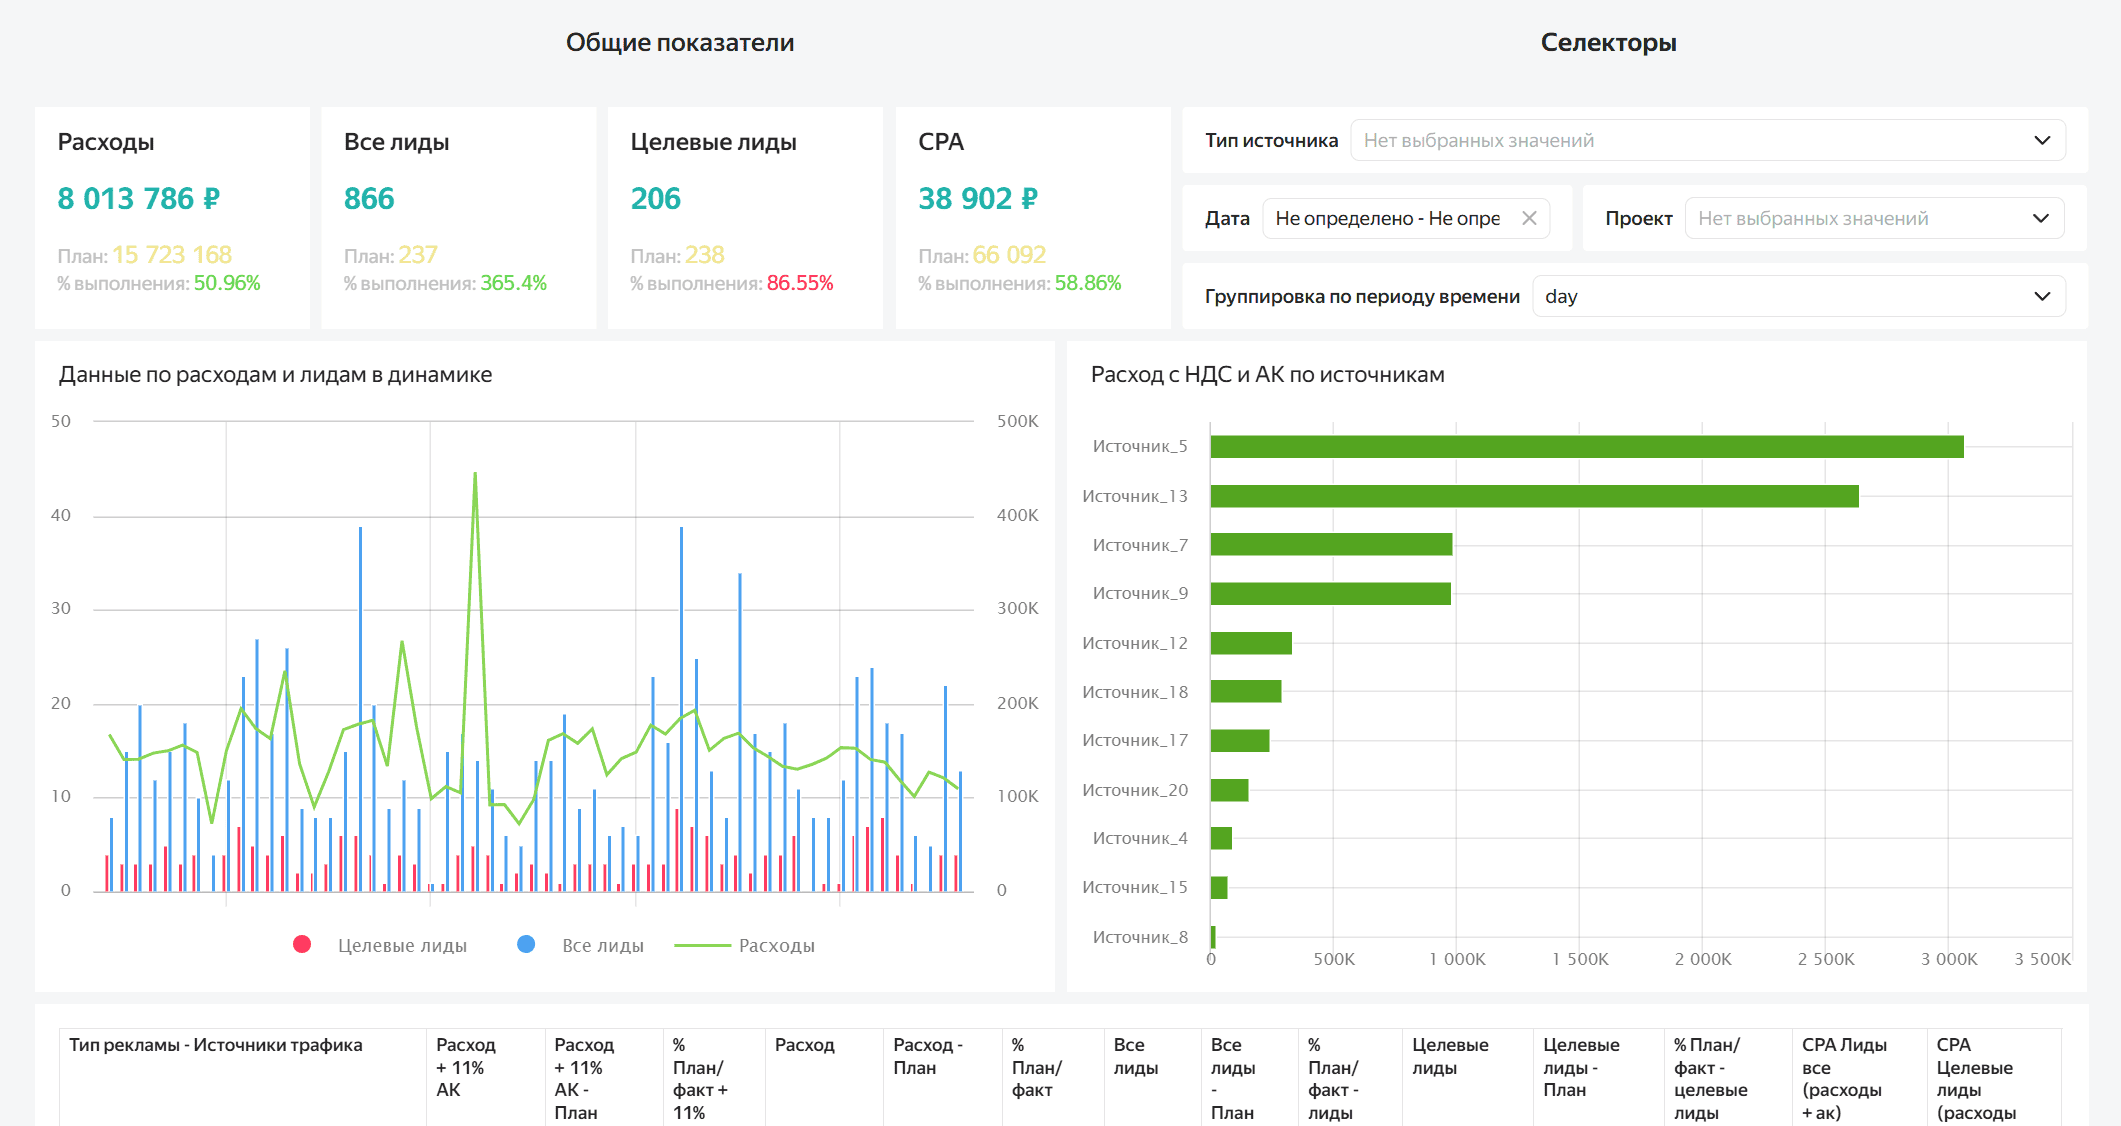Click the date range input field
This screenshot has height=1126, width=2121.
pos(1387,219)
